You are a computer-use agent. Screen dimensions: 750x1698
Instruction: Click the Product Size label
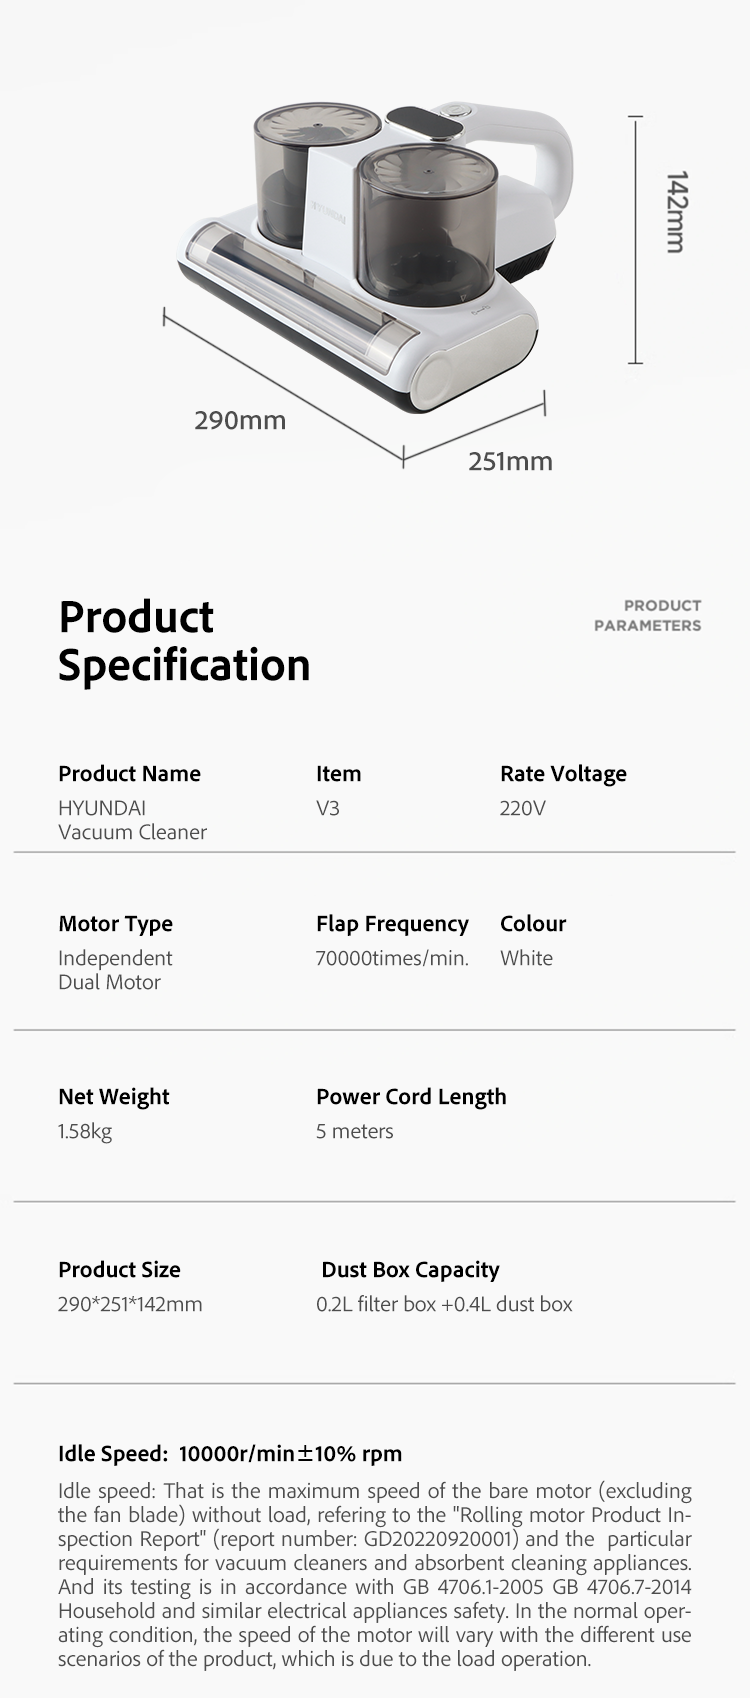tap(119, 1269)
